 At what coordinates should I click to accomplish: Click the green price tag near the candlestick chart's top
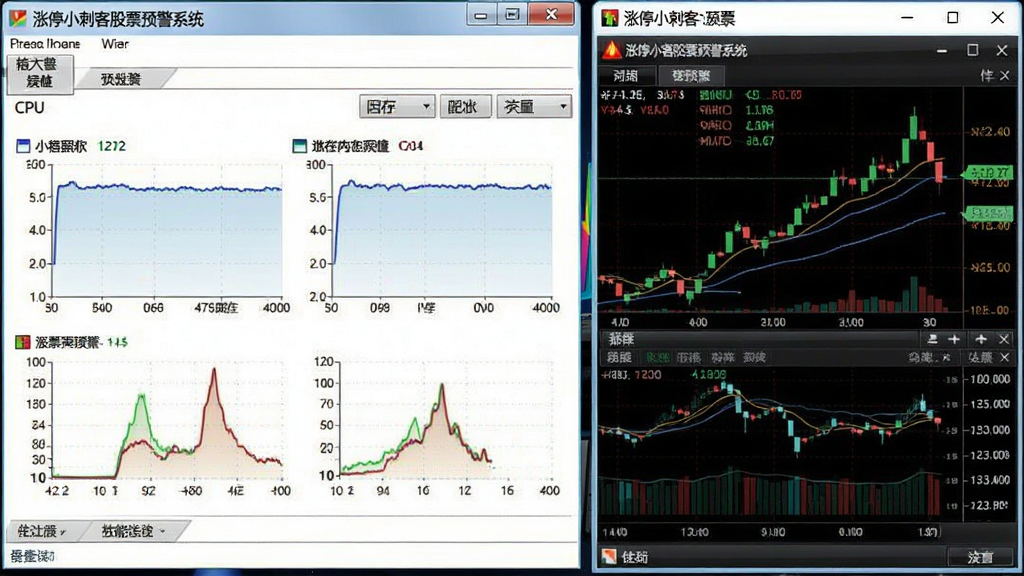987,173
